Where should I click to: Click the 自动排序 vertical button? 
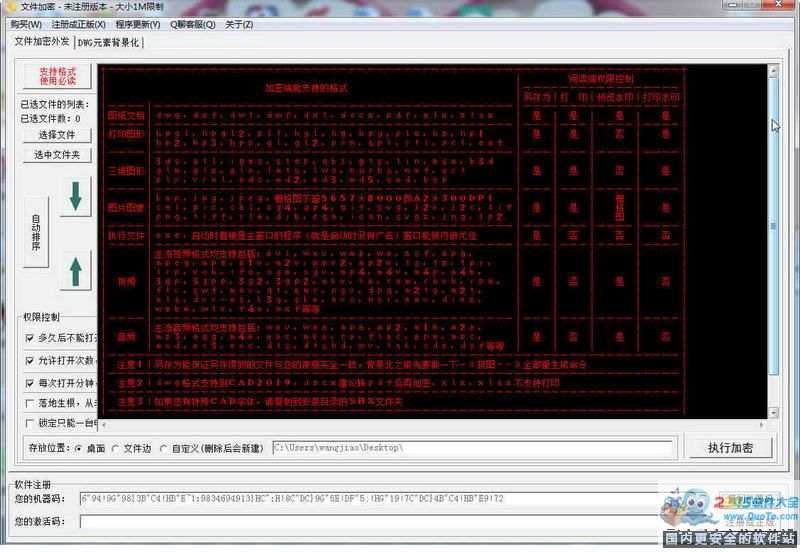point(36,232)
